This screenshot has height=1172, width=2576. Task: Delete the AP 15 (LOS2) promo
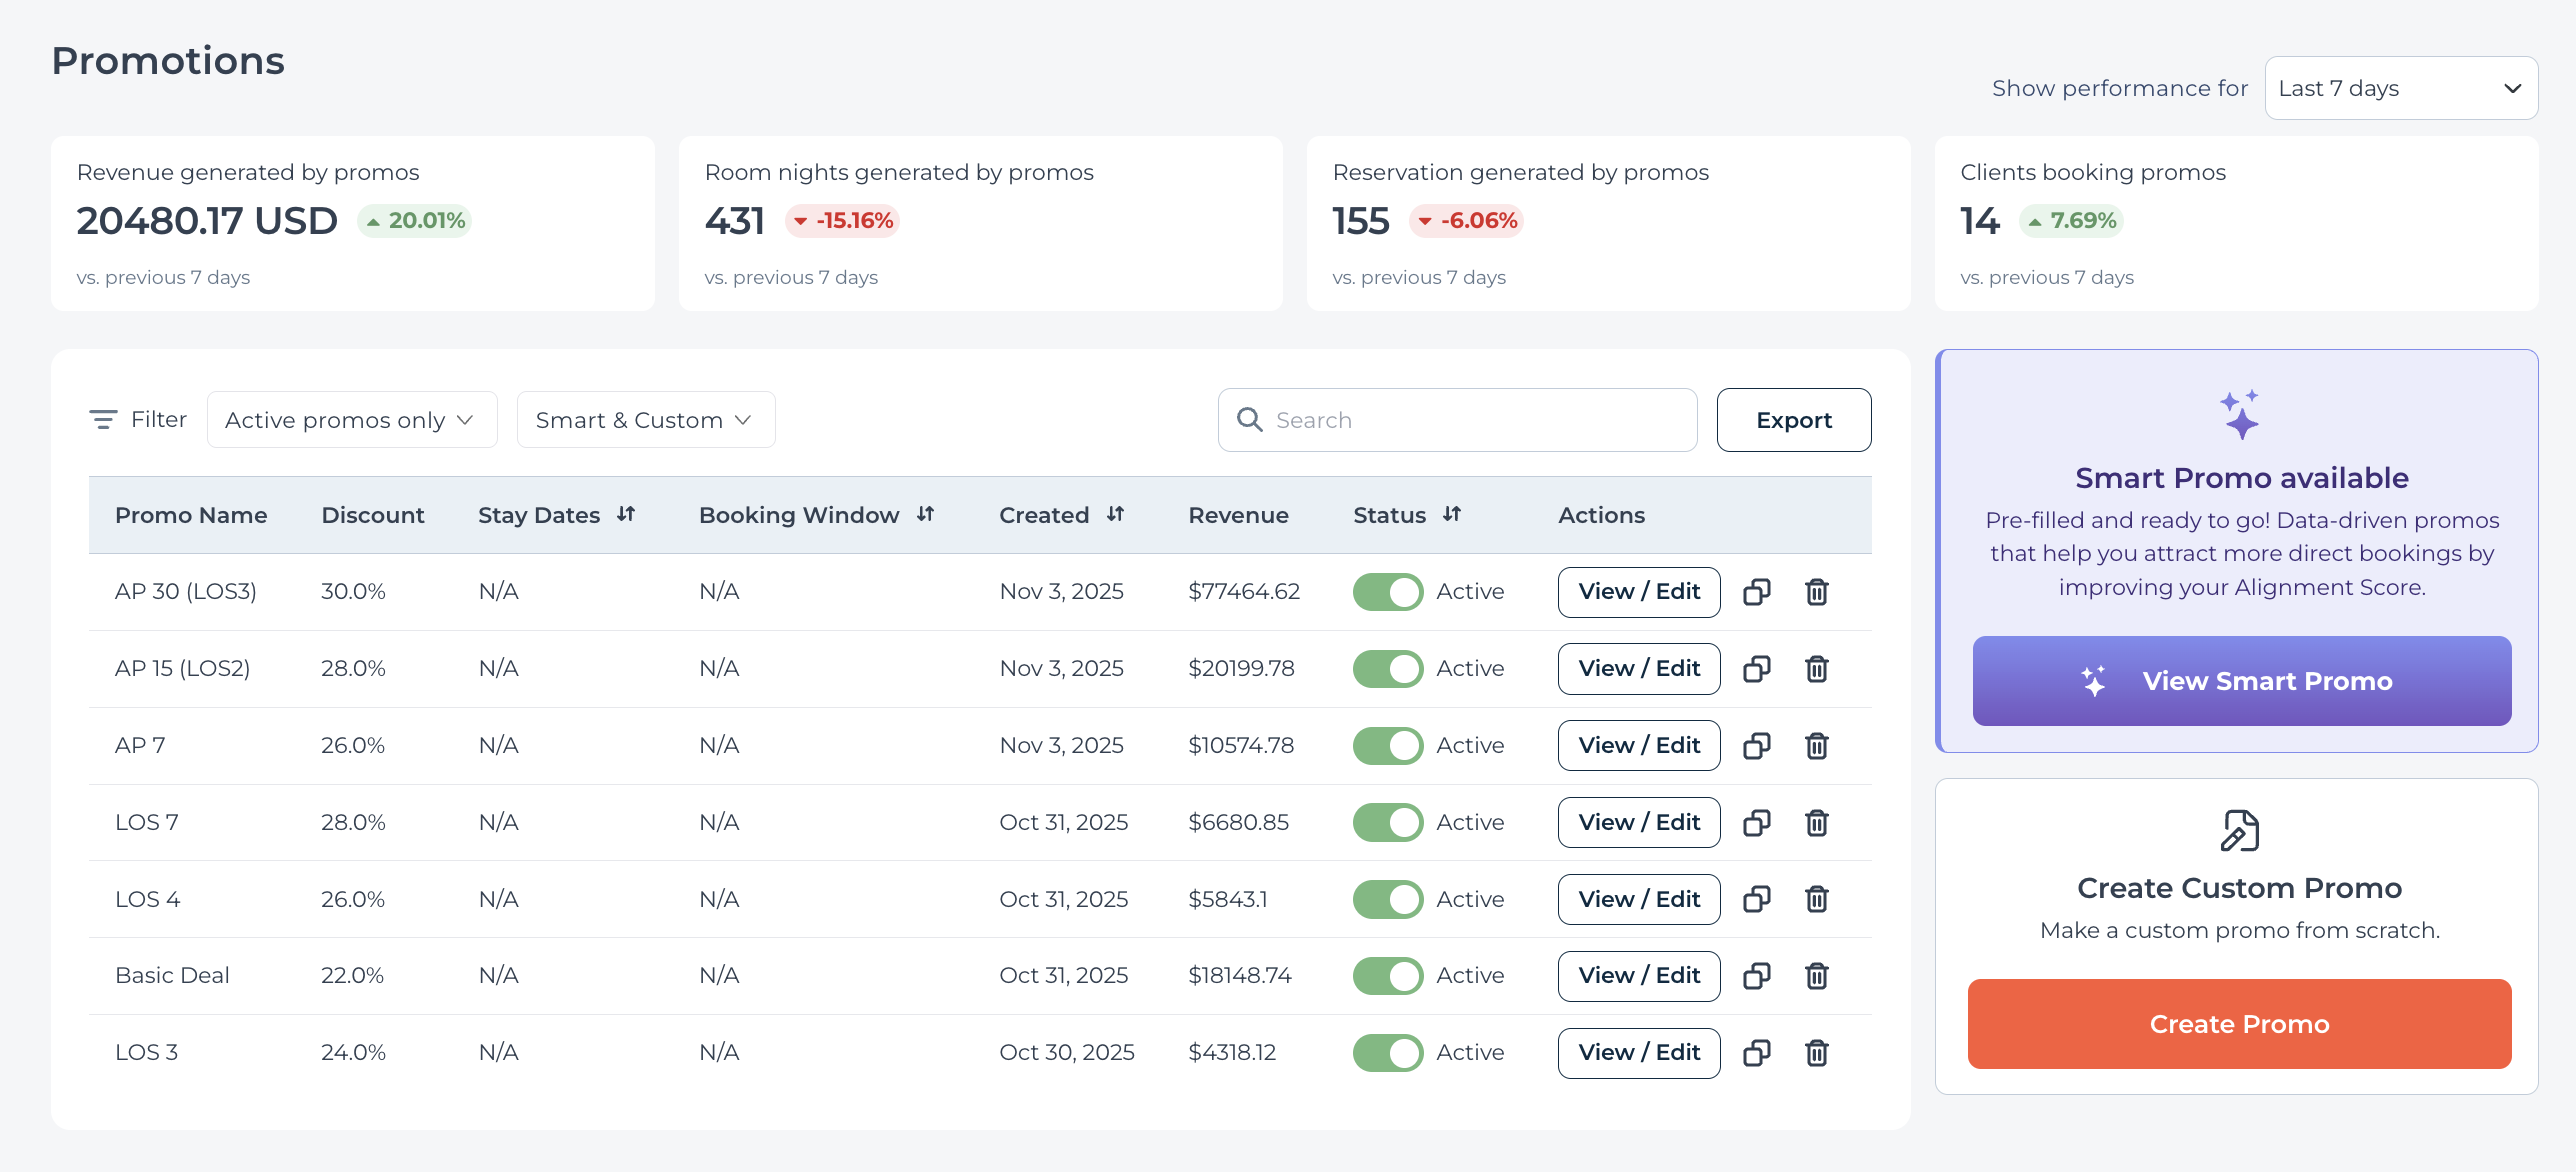[x=1816, y=669]
